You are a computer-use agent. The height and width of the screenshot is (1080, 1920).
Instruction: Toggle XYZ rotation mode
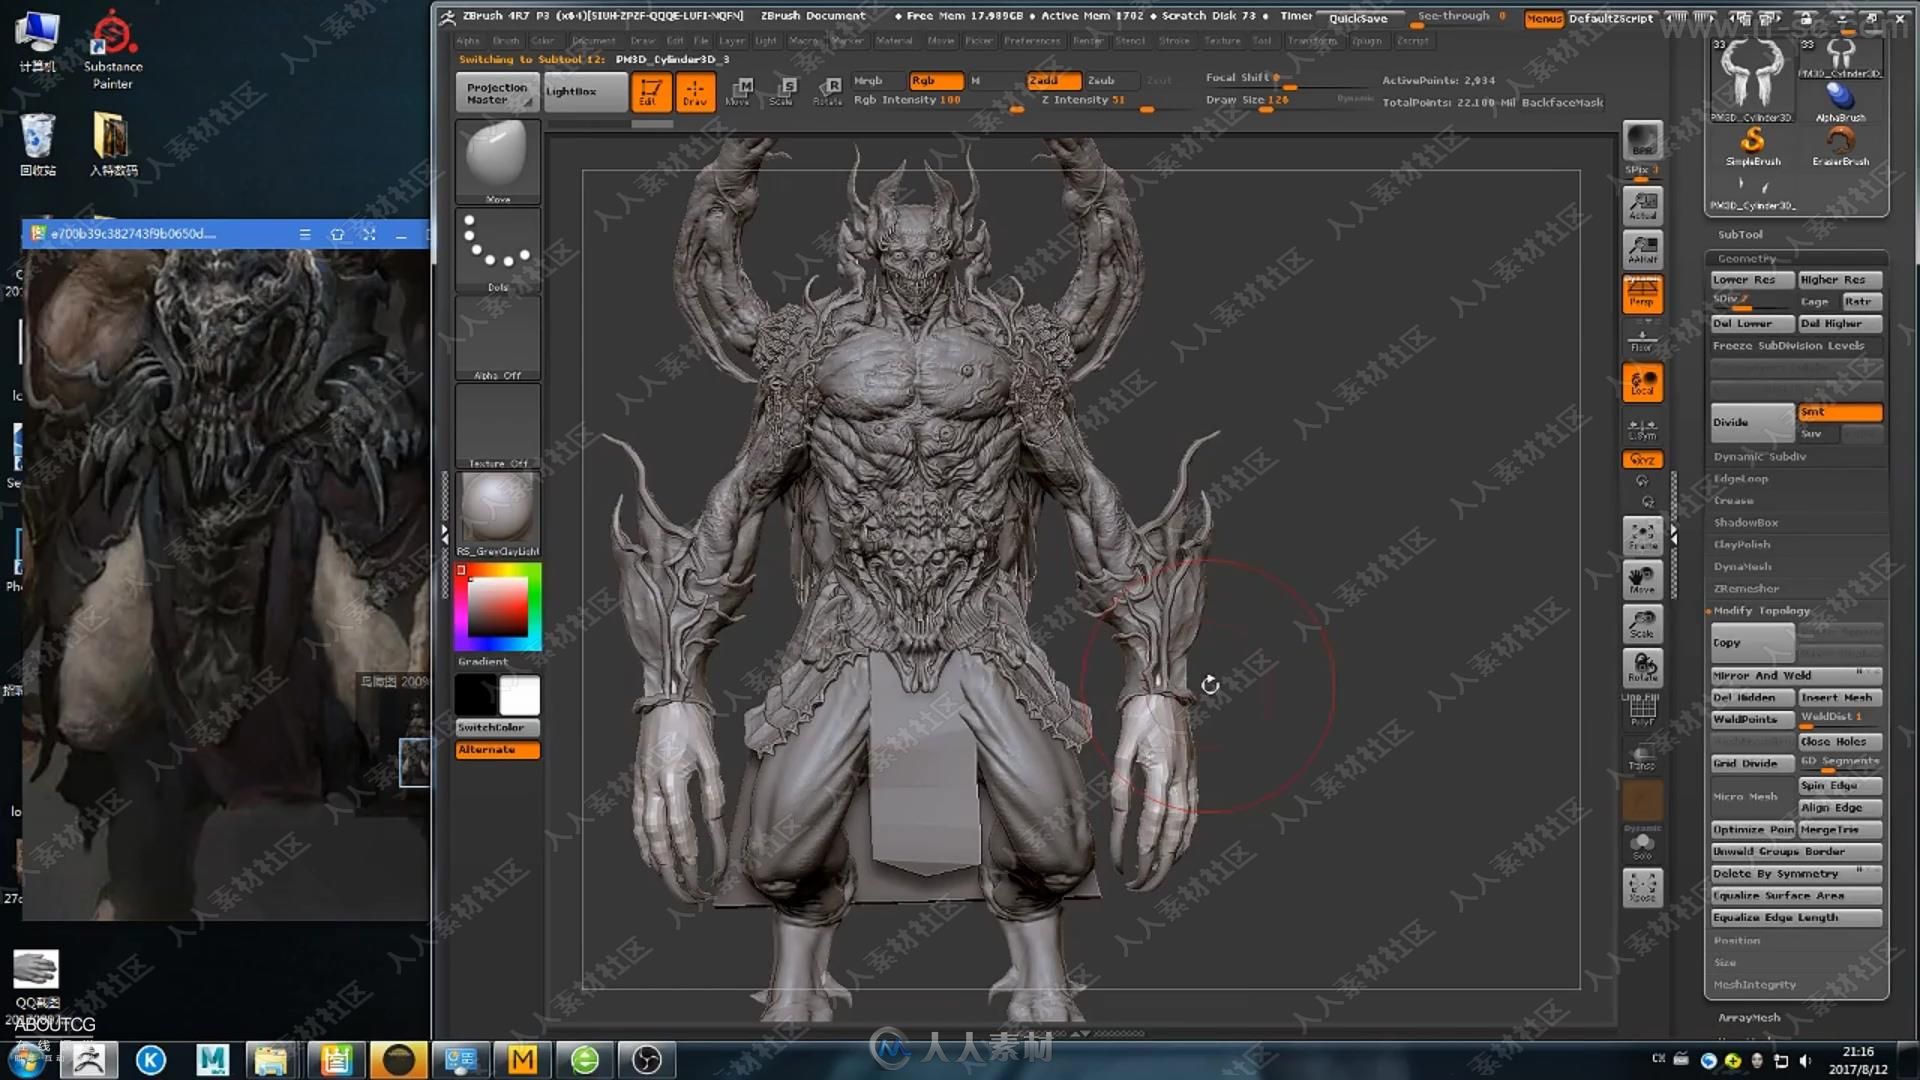pyautogui.click(x=1642, y=459)
